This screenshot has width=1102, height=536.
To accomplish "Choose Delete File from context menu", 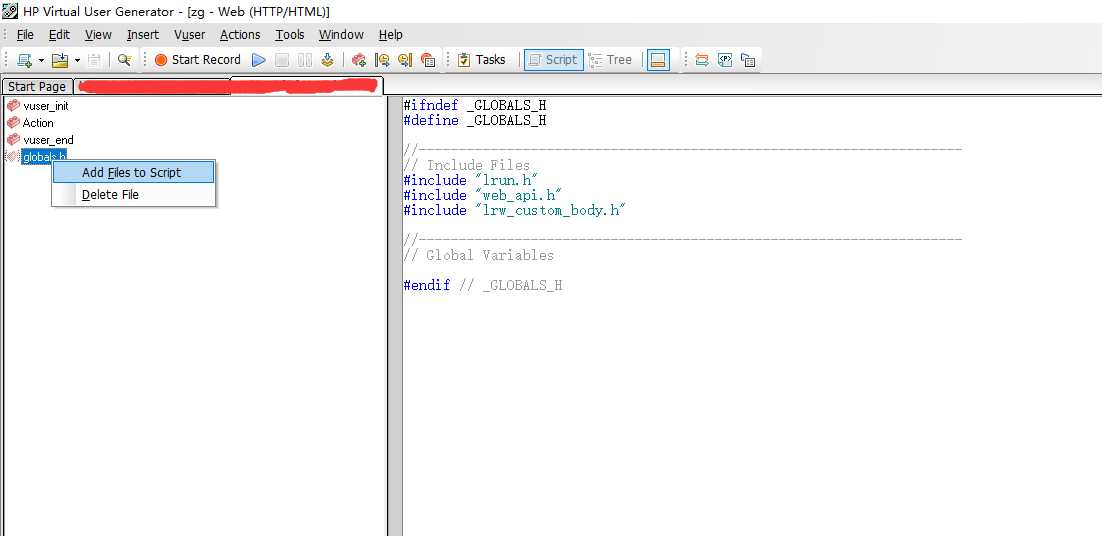I will click(134, 195).
